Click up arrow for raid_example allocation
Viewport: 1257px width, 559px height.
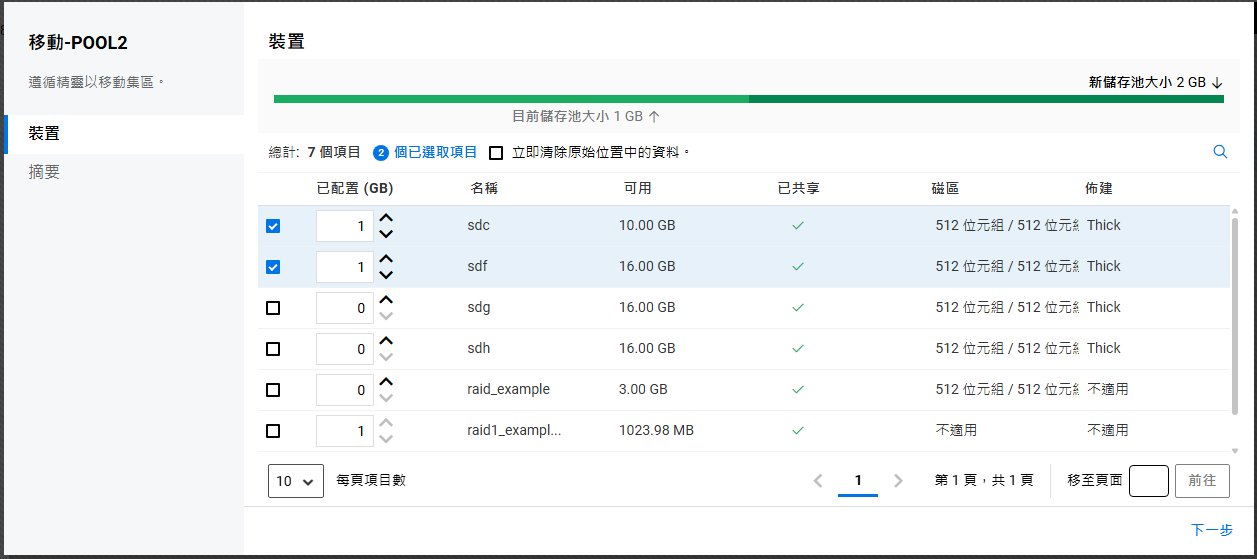click(386, 381)
